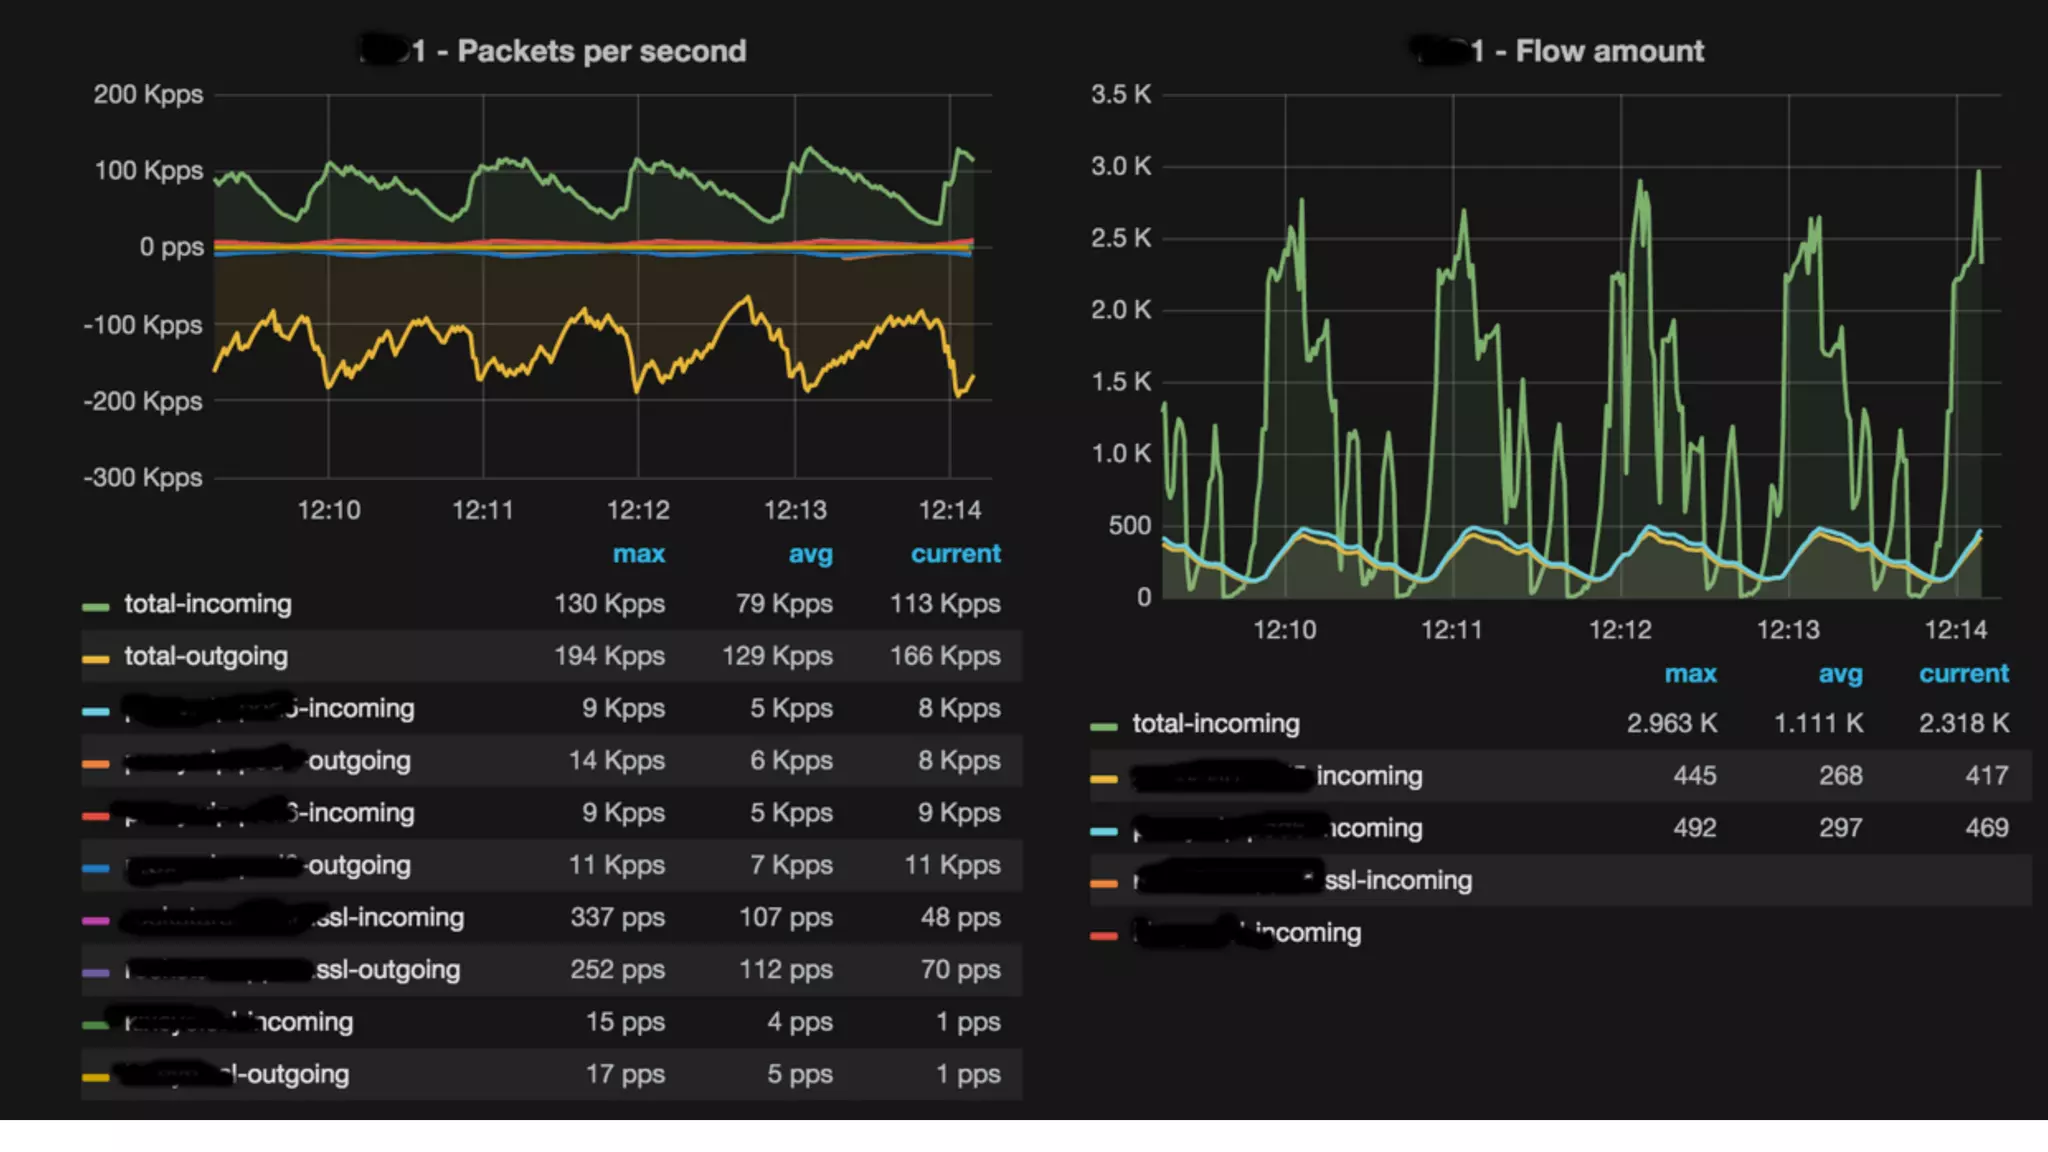This screenshot has width=2048, height=1152.
Task: Click the red incoming swatch in Flow amount legend
Action: click(1104, 936)
